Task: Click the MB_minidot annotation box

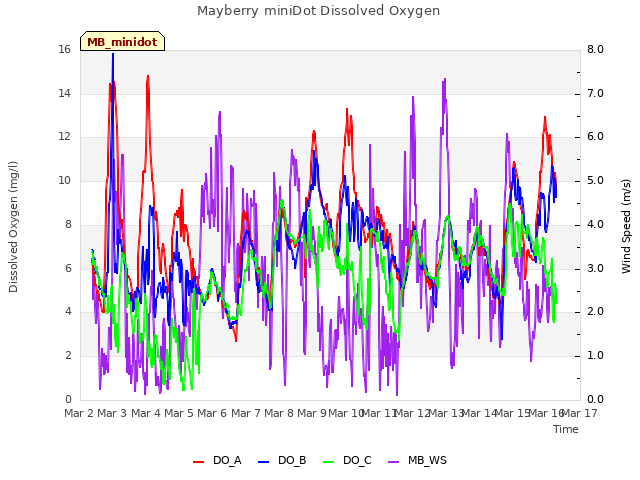Action: tap(122, 41)
